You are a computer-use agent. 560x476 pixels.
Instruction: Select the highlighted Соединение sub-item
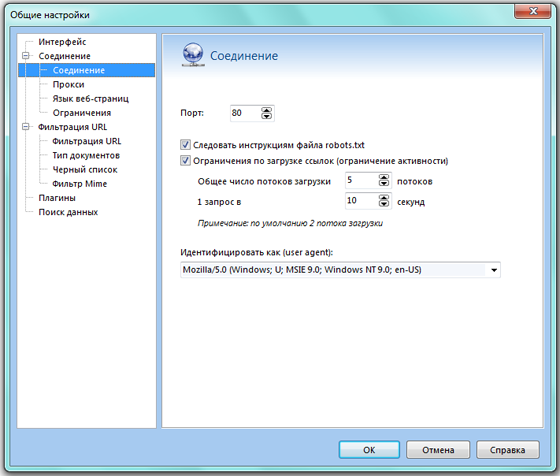pos(86,70)
